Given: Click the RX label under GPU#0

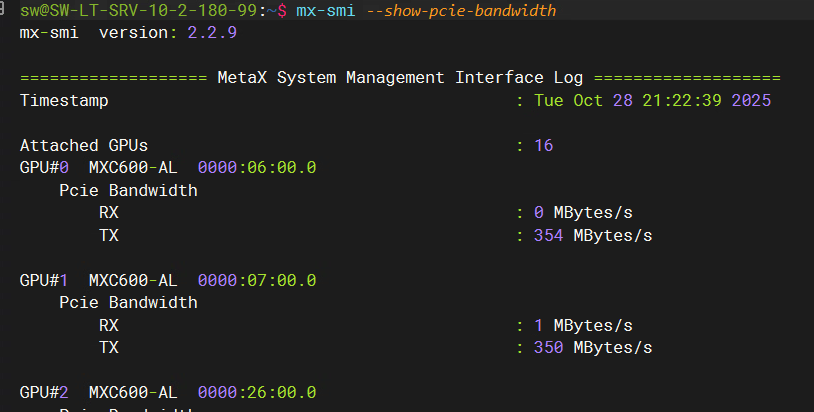Looking at the screenshot, I should coord(108,213).
